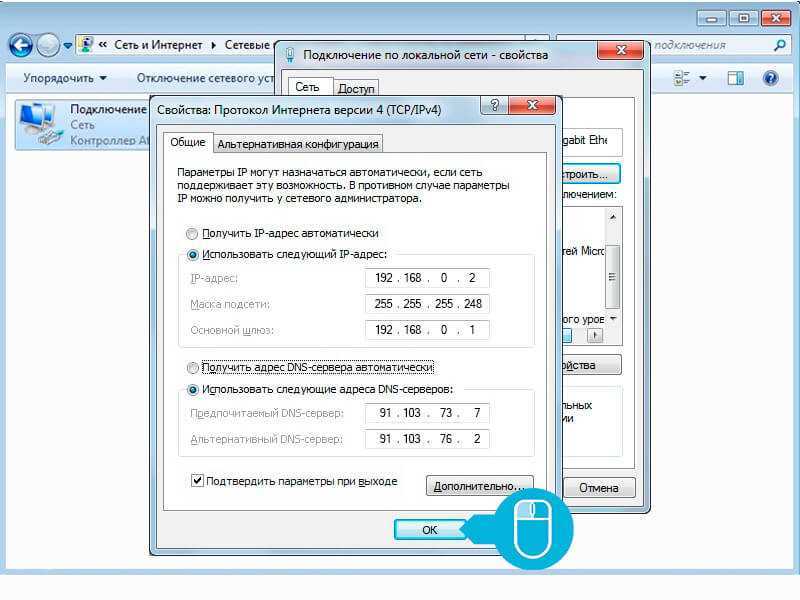Click the default gateway field 192.168.0.1

pos(427,330)
